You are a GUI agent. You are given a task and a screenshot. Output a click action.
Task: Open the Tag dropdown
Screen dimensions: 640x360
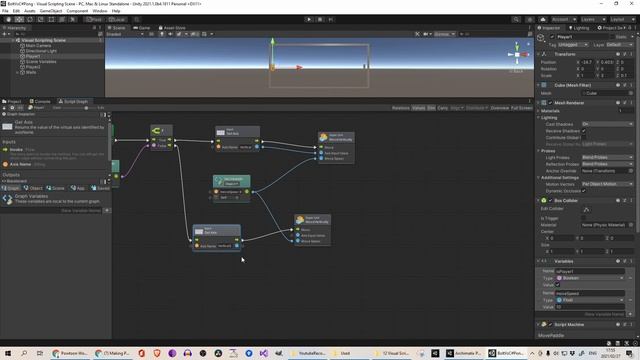[573, 44]
